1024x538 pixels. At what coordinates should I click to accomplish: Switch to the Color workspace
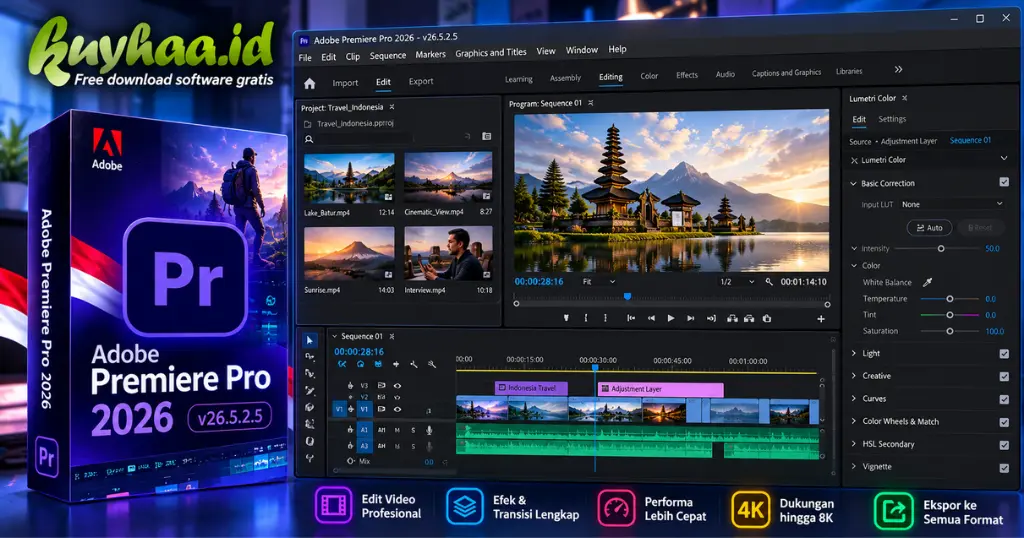(648, 76)
